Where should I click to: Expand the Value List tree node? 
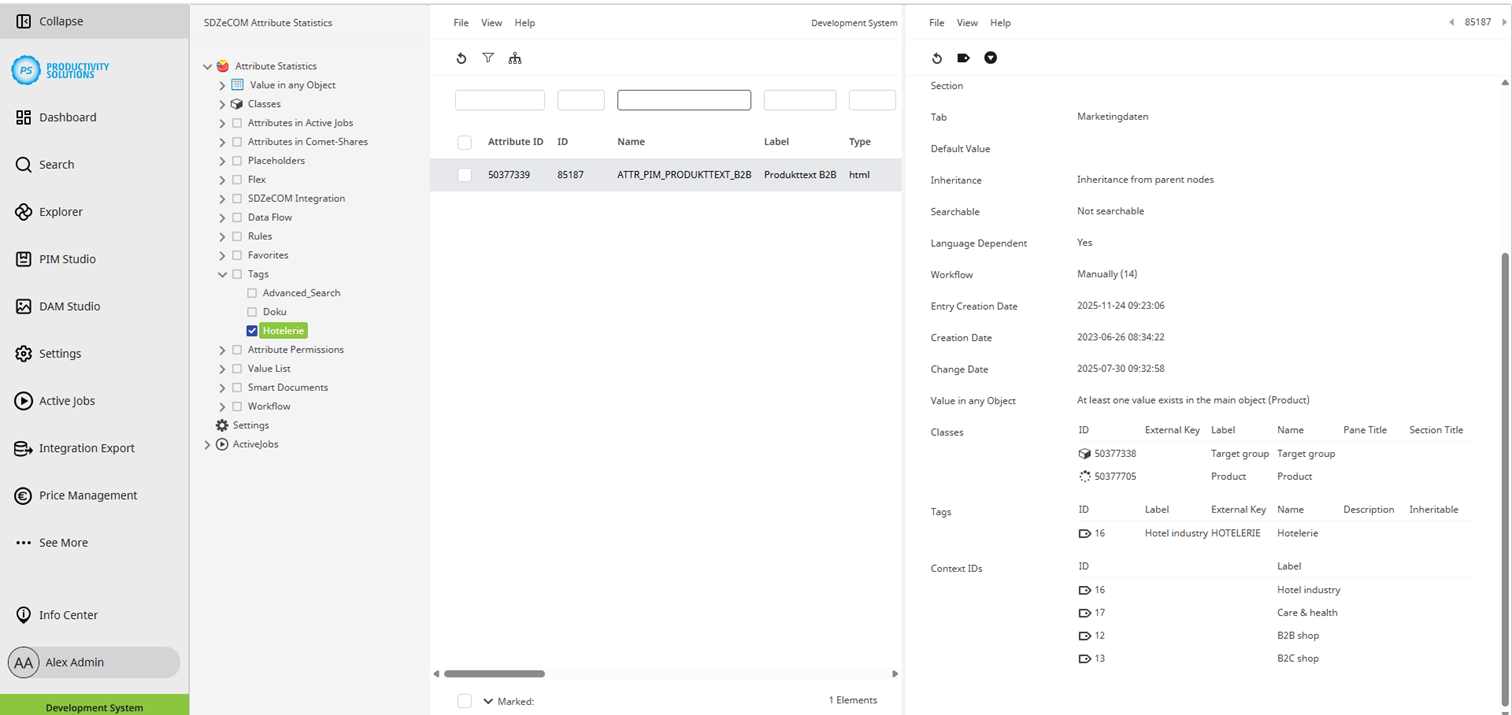[222, 368]
